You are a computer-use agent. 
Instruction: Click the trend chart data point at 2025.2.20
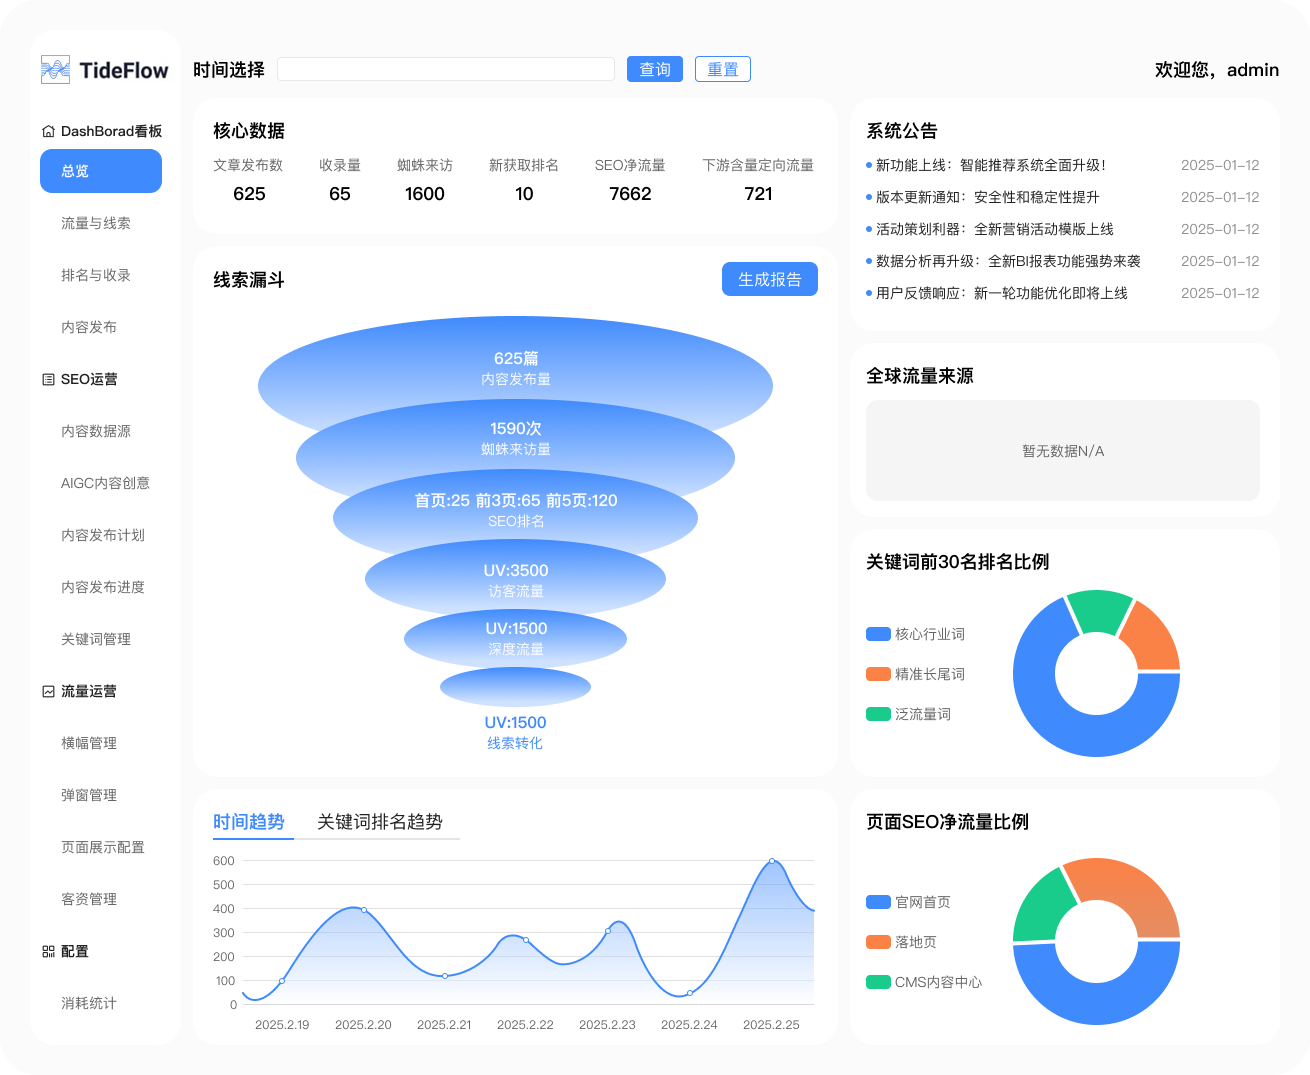[x=364, y=910]
